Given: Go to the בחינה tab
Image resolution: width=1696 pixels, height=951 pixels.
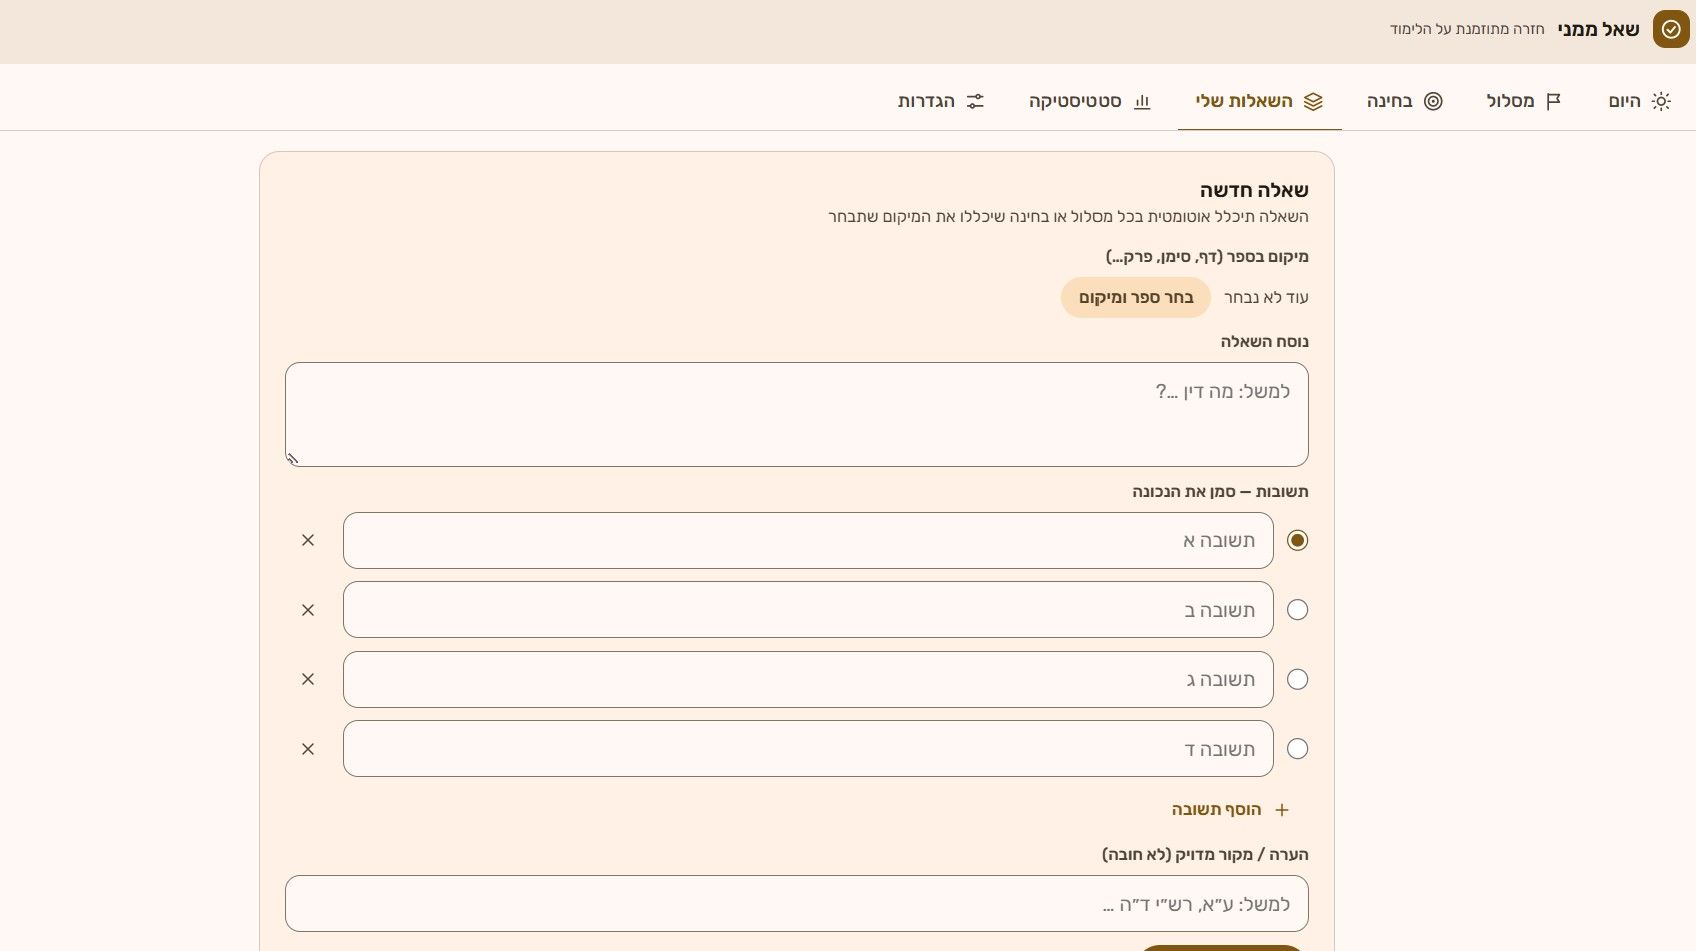Looking at the screenshot, I should 1405,101.
